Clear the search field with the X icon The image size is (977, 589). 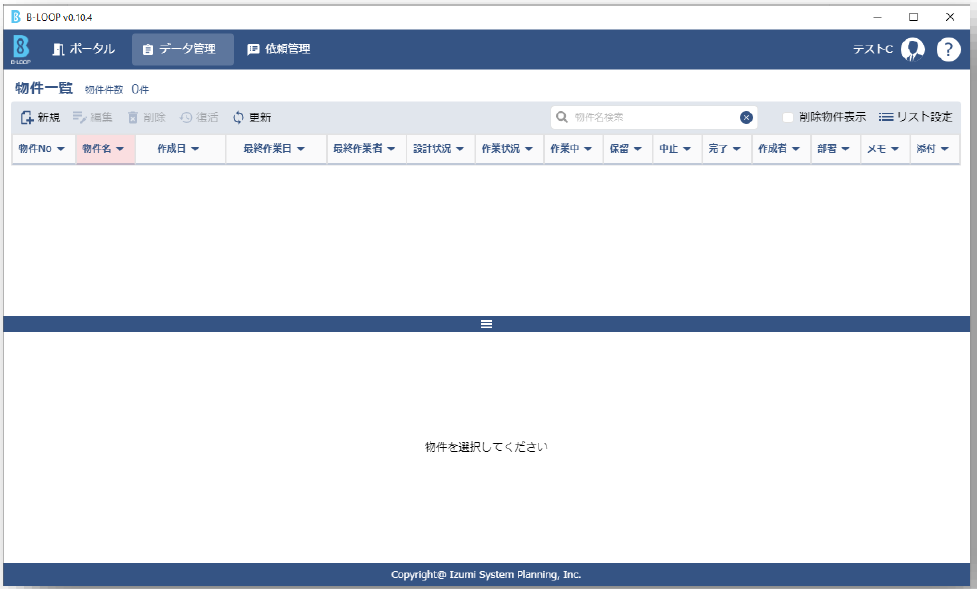746,117
